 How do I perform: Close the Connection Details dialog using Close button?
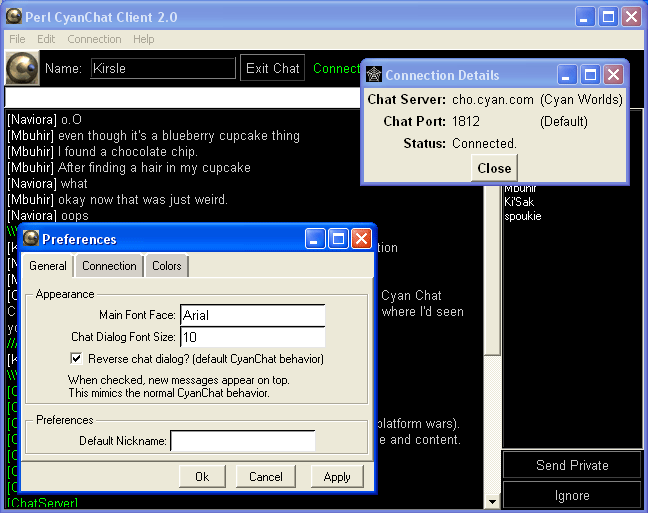[494, 168]
